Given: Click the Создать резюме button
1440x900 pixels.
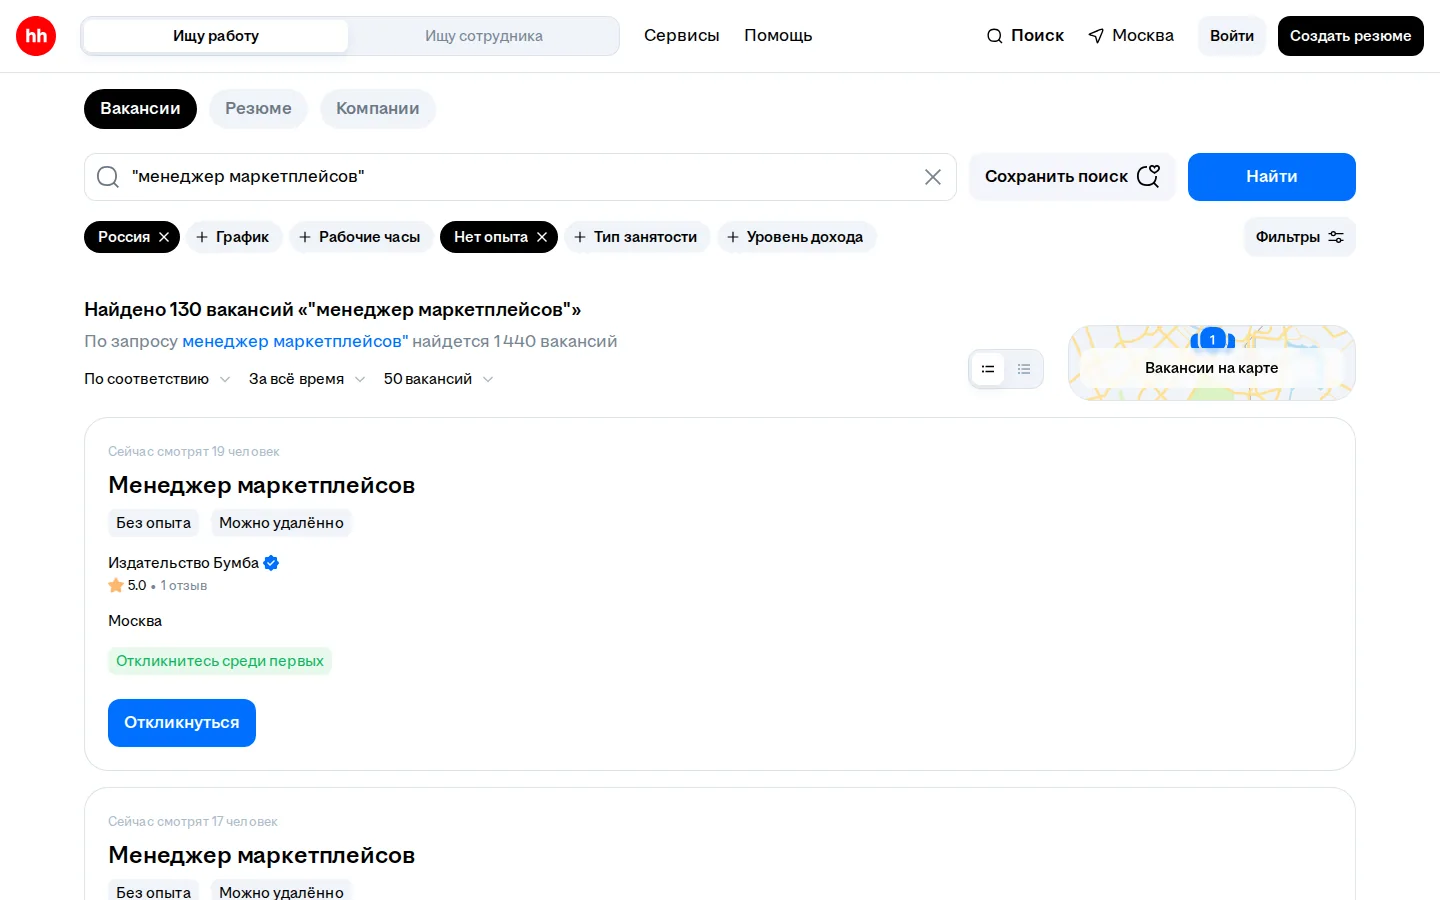Looking at the screenshot, I should (x=1351, y=36).
